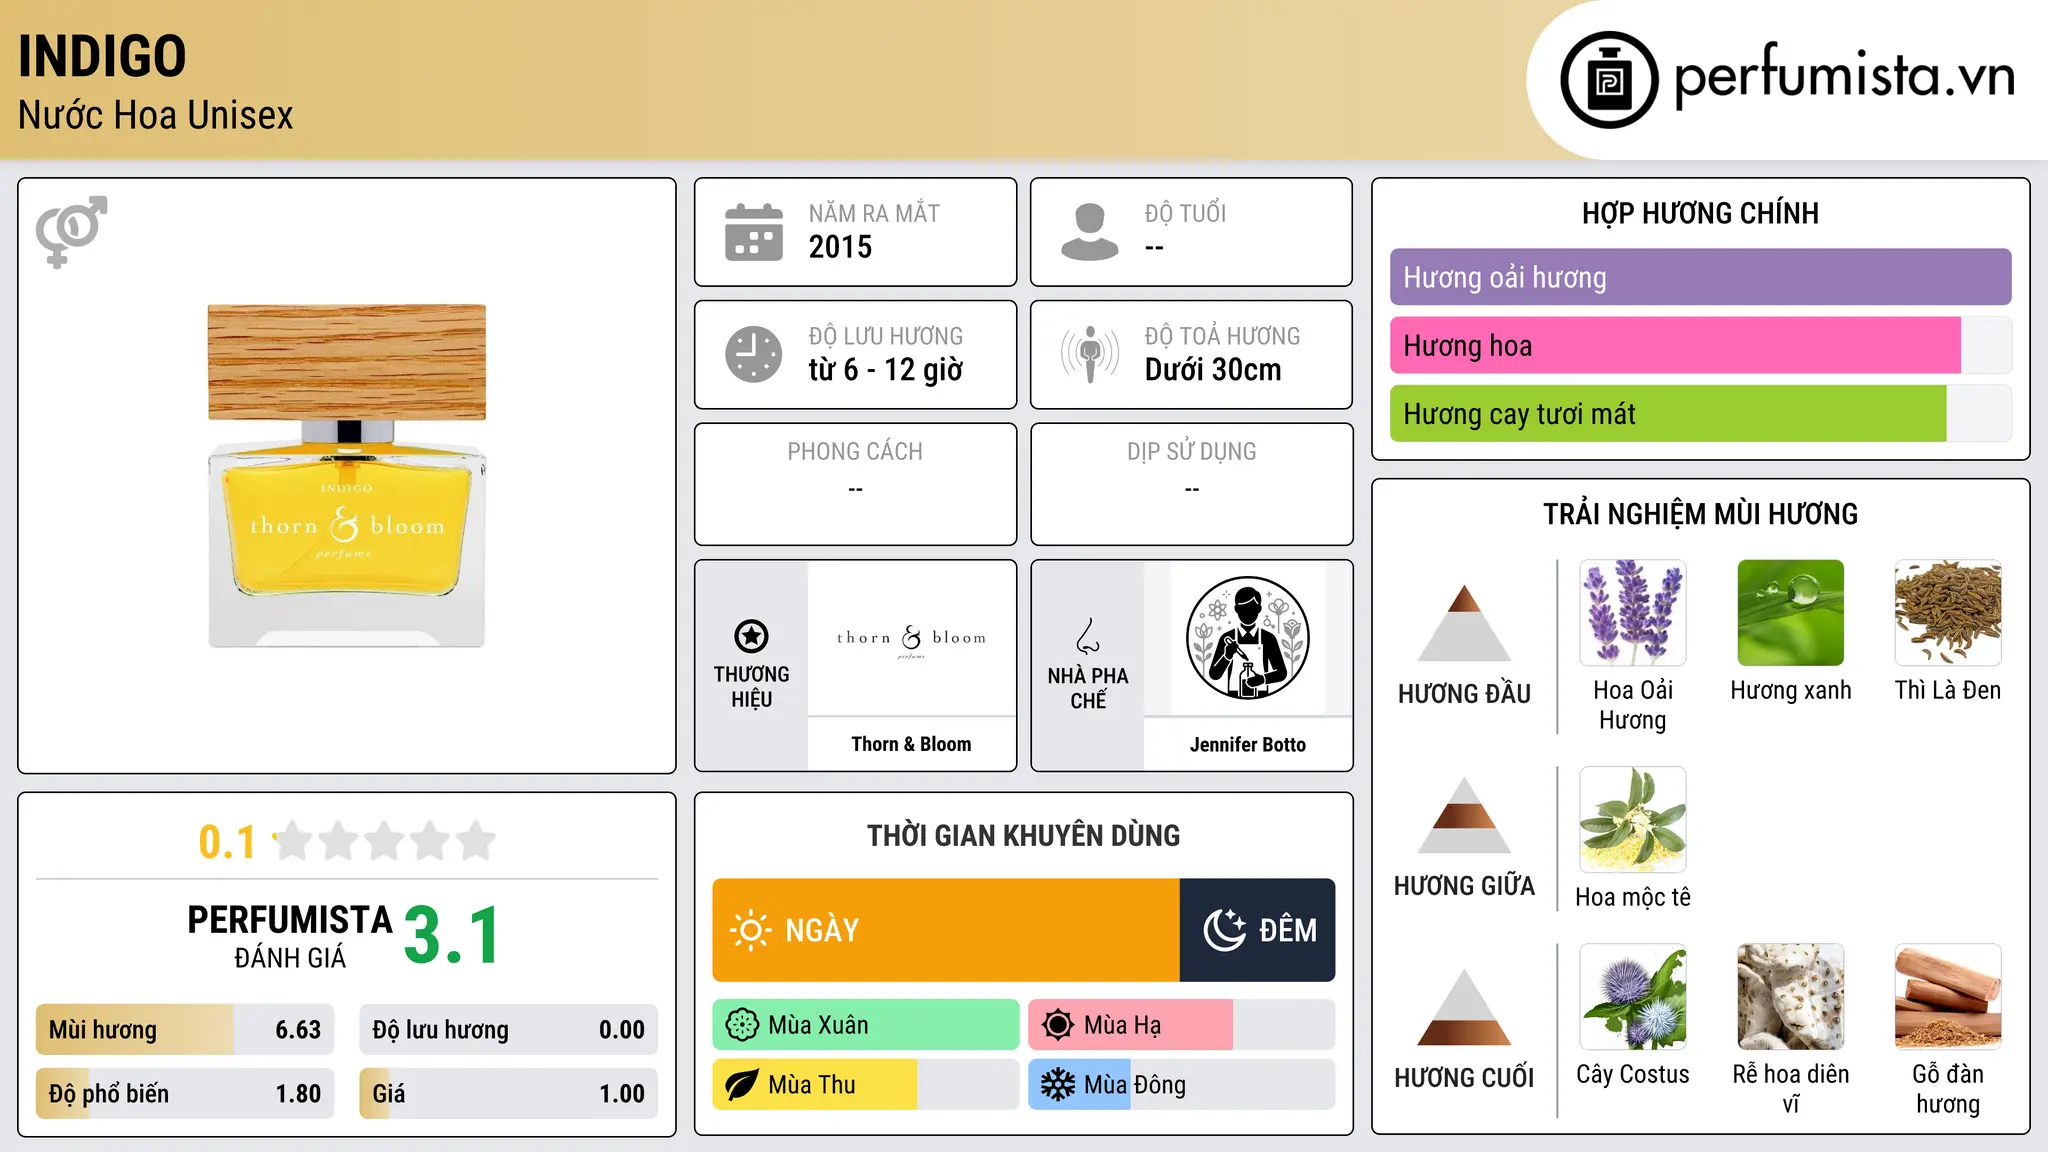Click the THỜI GIAN KHUYÊN DÙNG heading
The width and height of the screenshot is (2048, 1152).
pyautogui.click(x=1023, y=835)
